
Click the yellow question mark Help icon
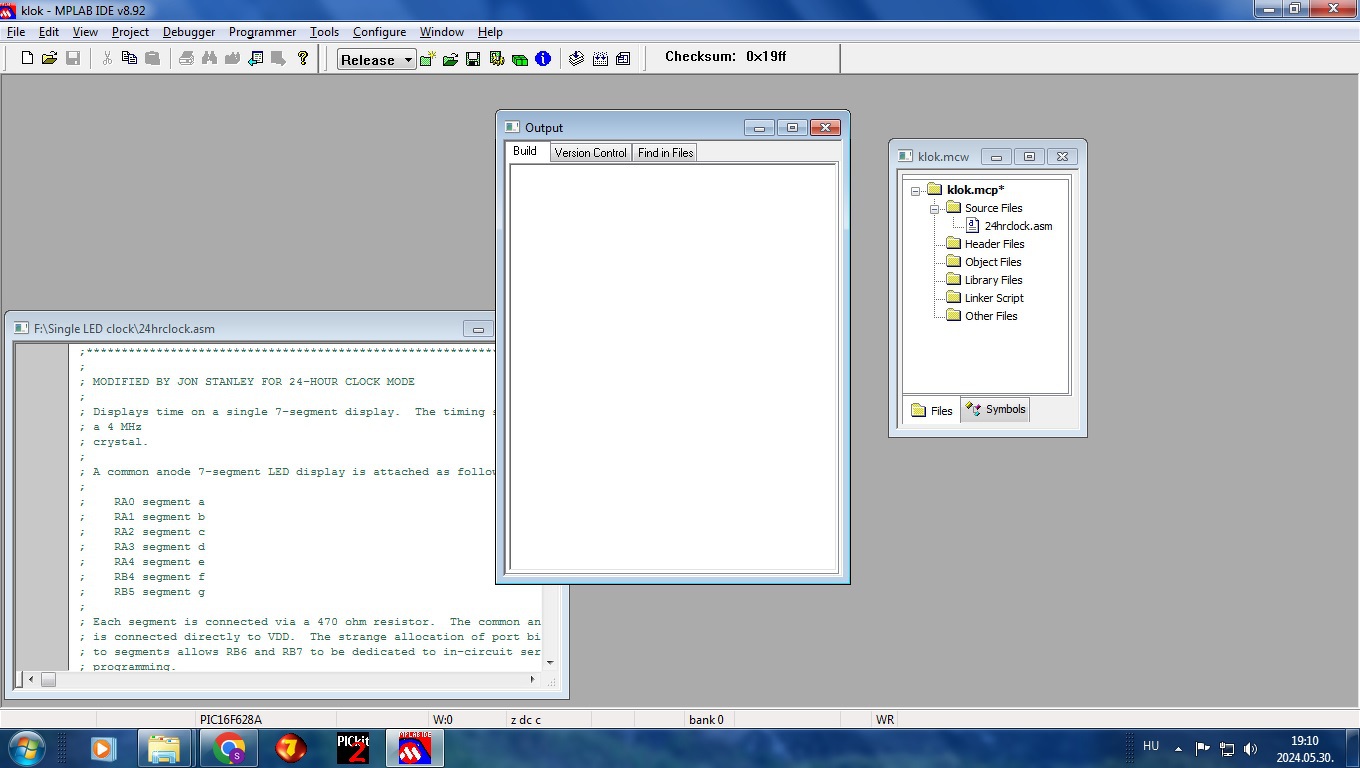pyautogui.click(x=303, y=59)
